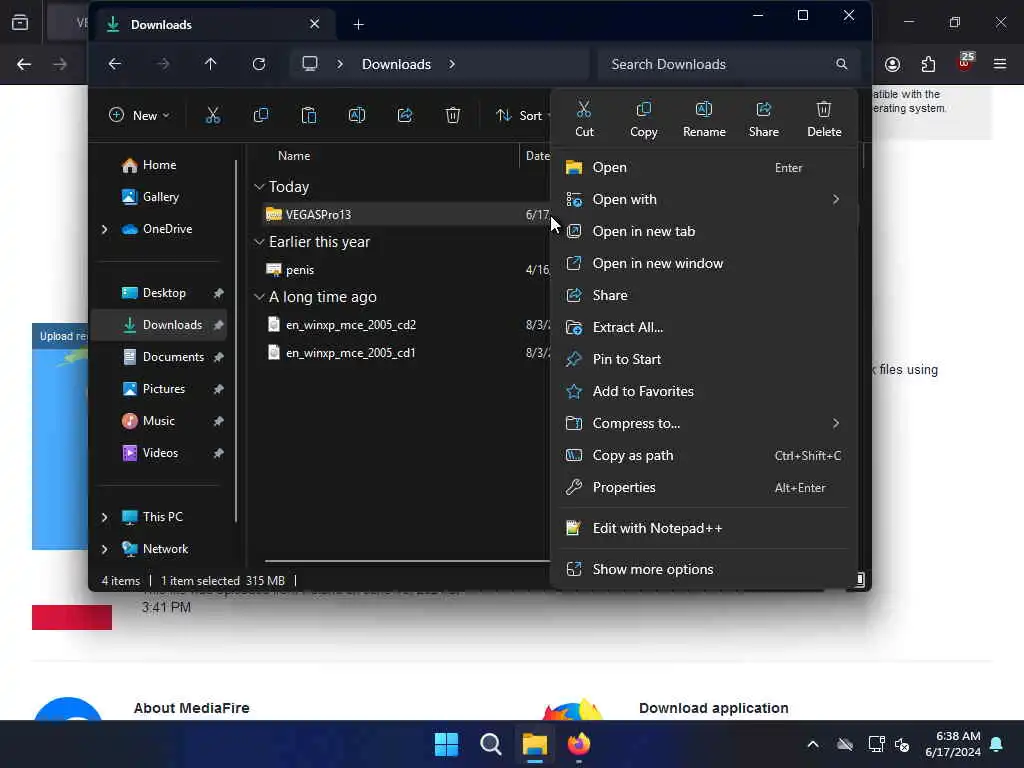Click Show more options
The image size is (1024, 768).
pos(704,569)
